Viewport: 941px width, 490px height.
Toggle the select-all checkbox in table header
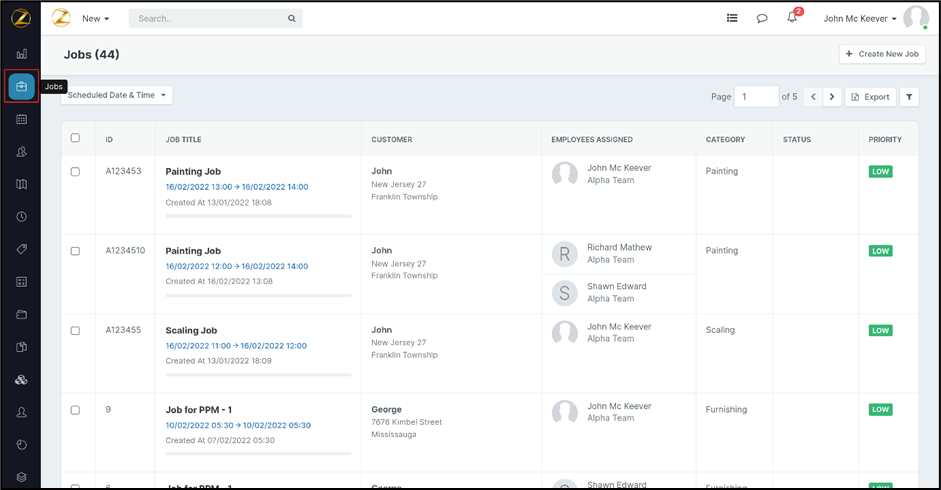click(75, 138)
